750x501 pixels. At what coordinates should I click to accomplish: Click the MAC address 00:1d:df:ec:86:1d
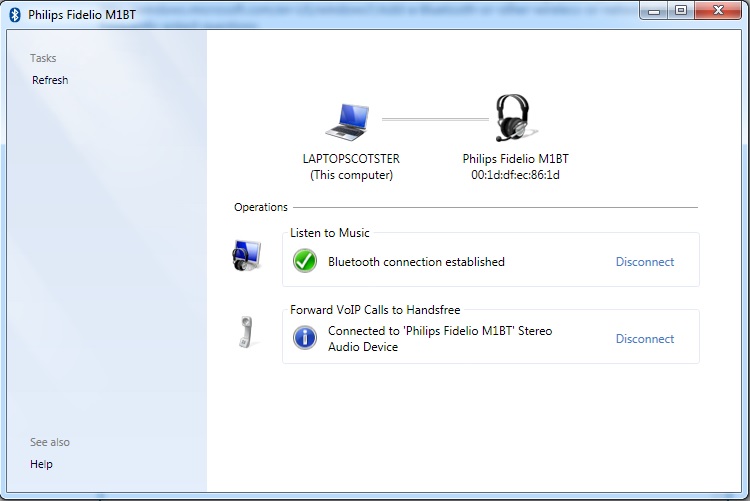(x=515, y=175)
